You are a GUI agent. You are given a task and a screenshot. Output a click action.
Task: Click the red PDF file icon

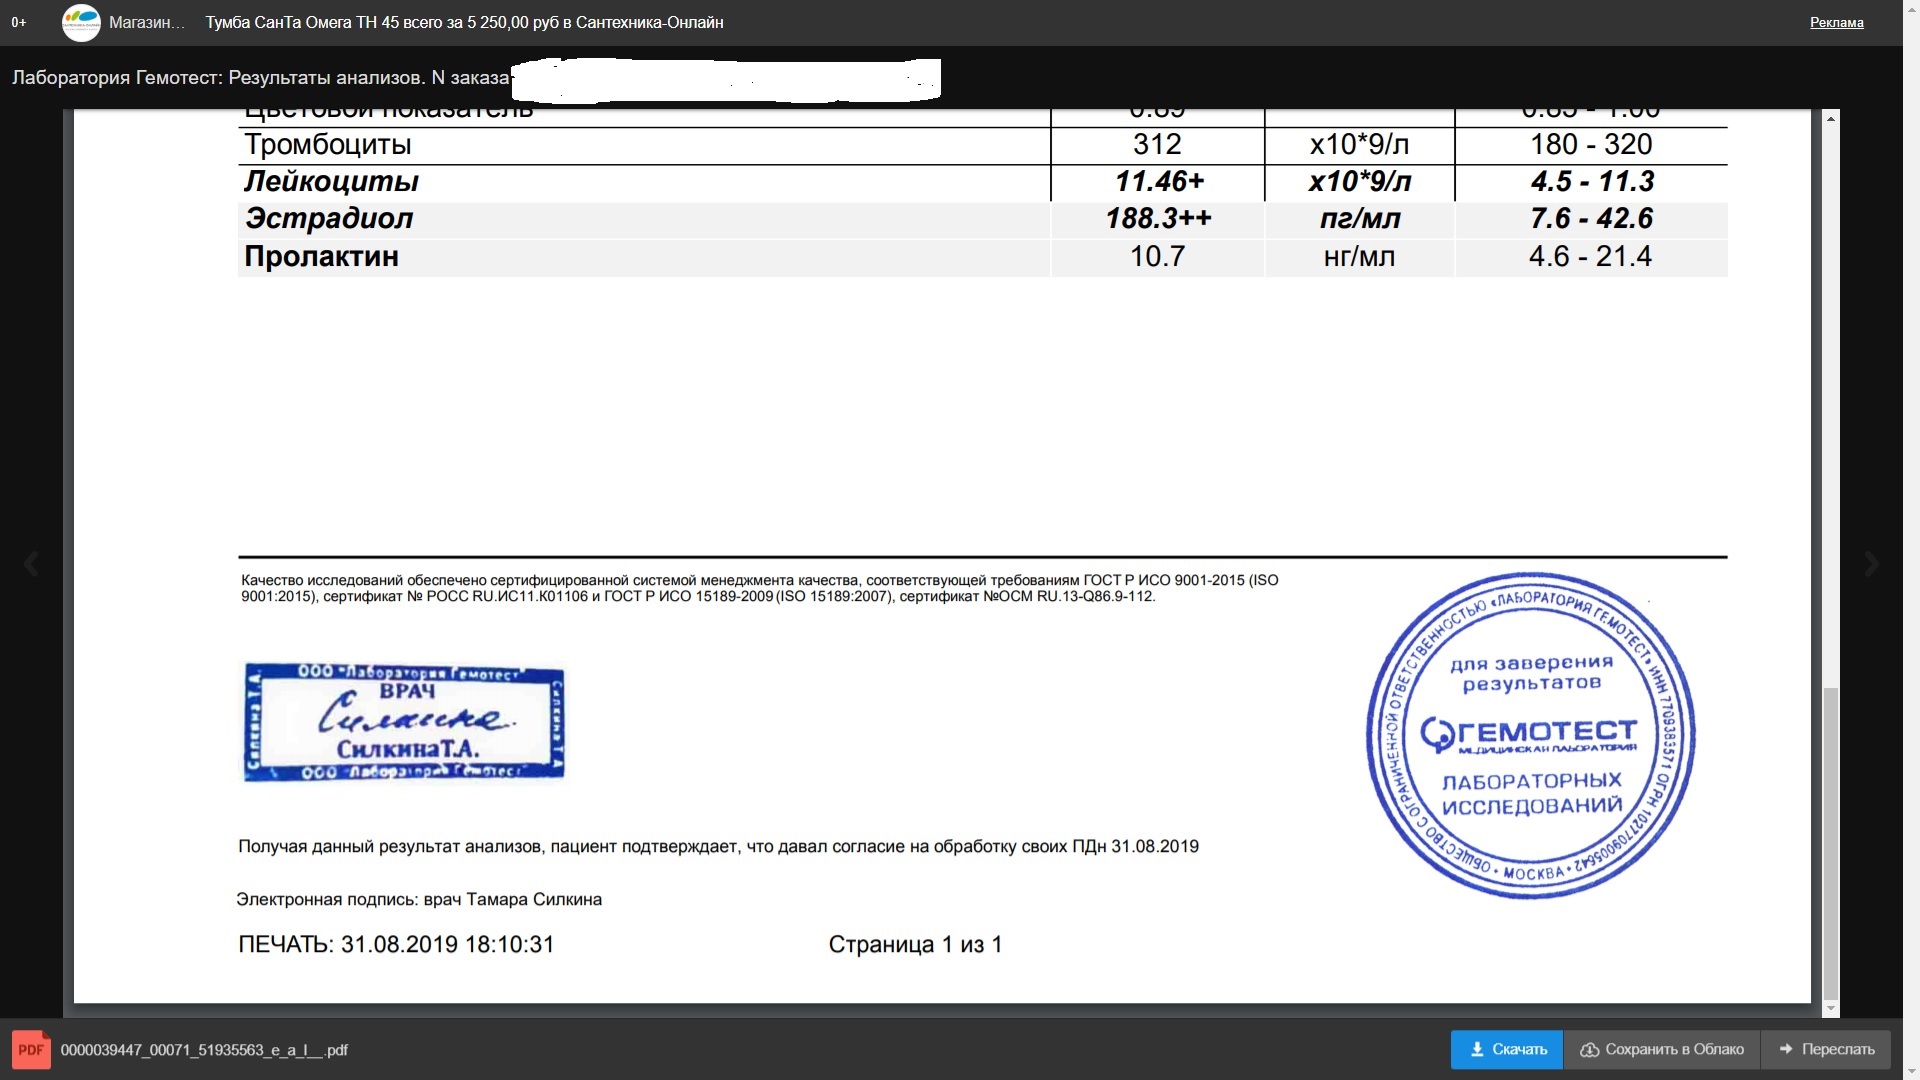click(x=31, y=1050)
